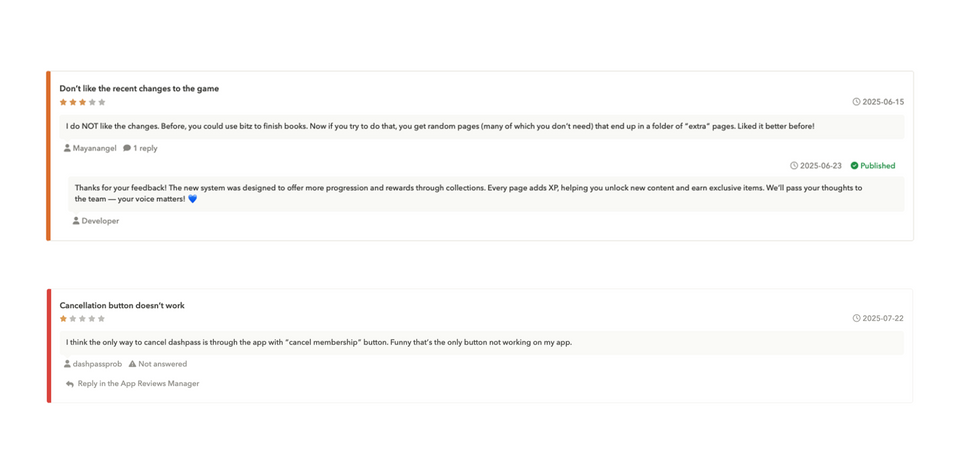Click the developer reply text box
The height and width of the screenshot is (474, 960).
click(x=486, y=194)
